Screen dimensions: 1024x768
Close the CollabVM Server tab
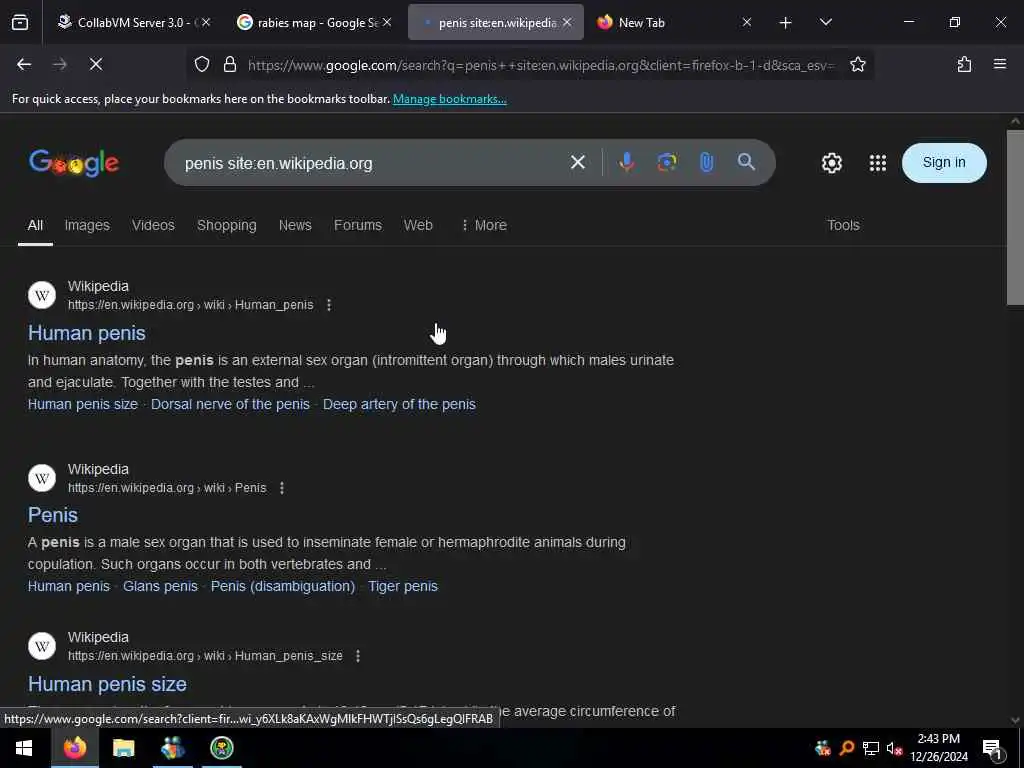(206, 22)
